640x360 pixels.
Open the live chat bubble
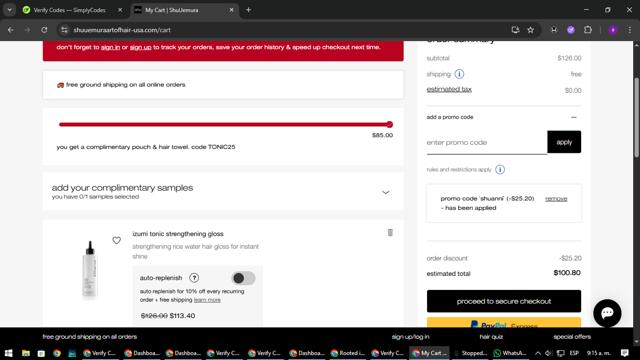point(607,313)
